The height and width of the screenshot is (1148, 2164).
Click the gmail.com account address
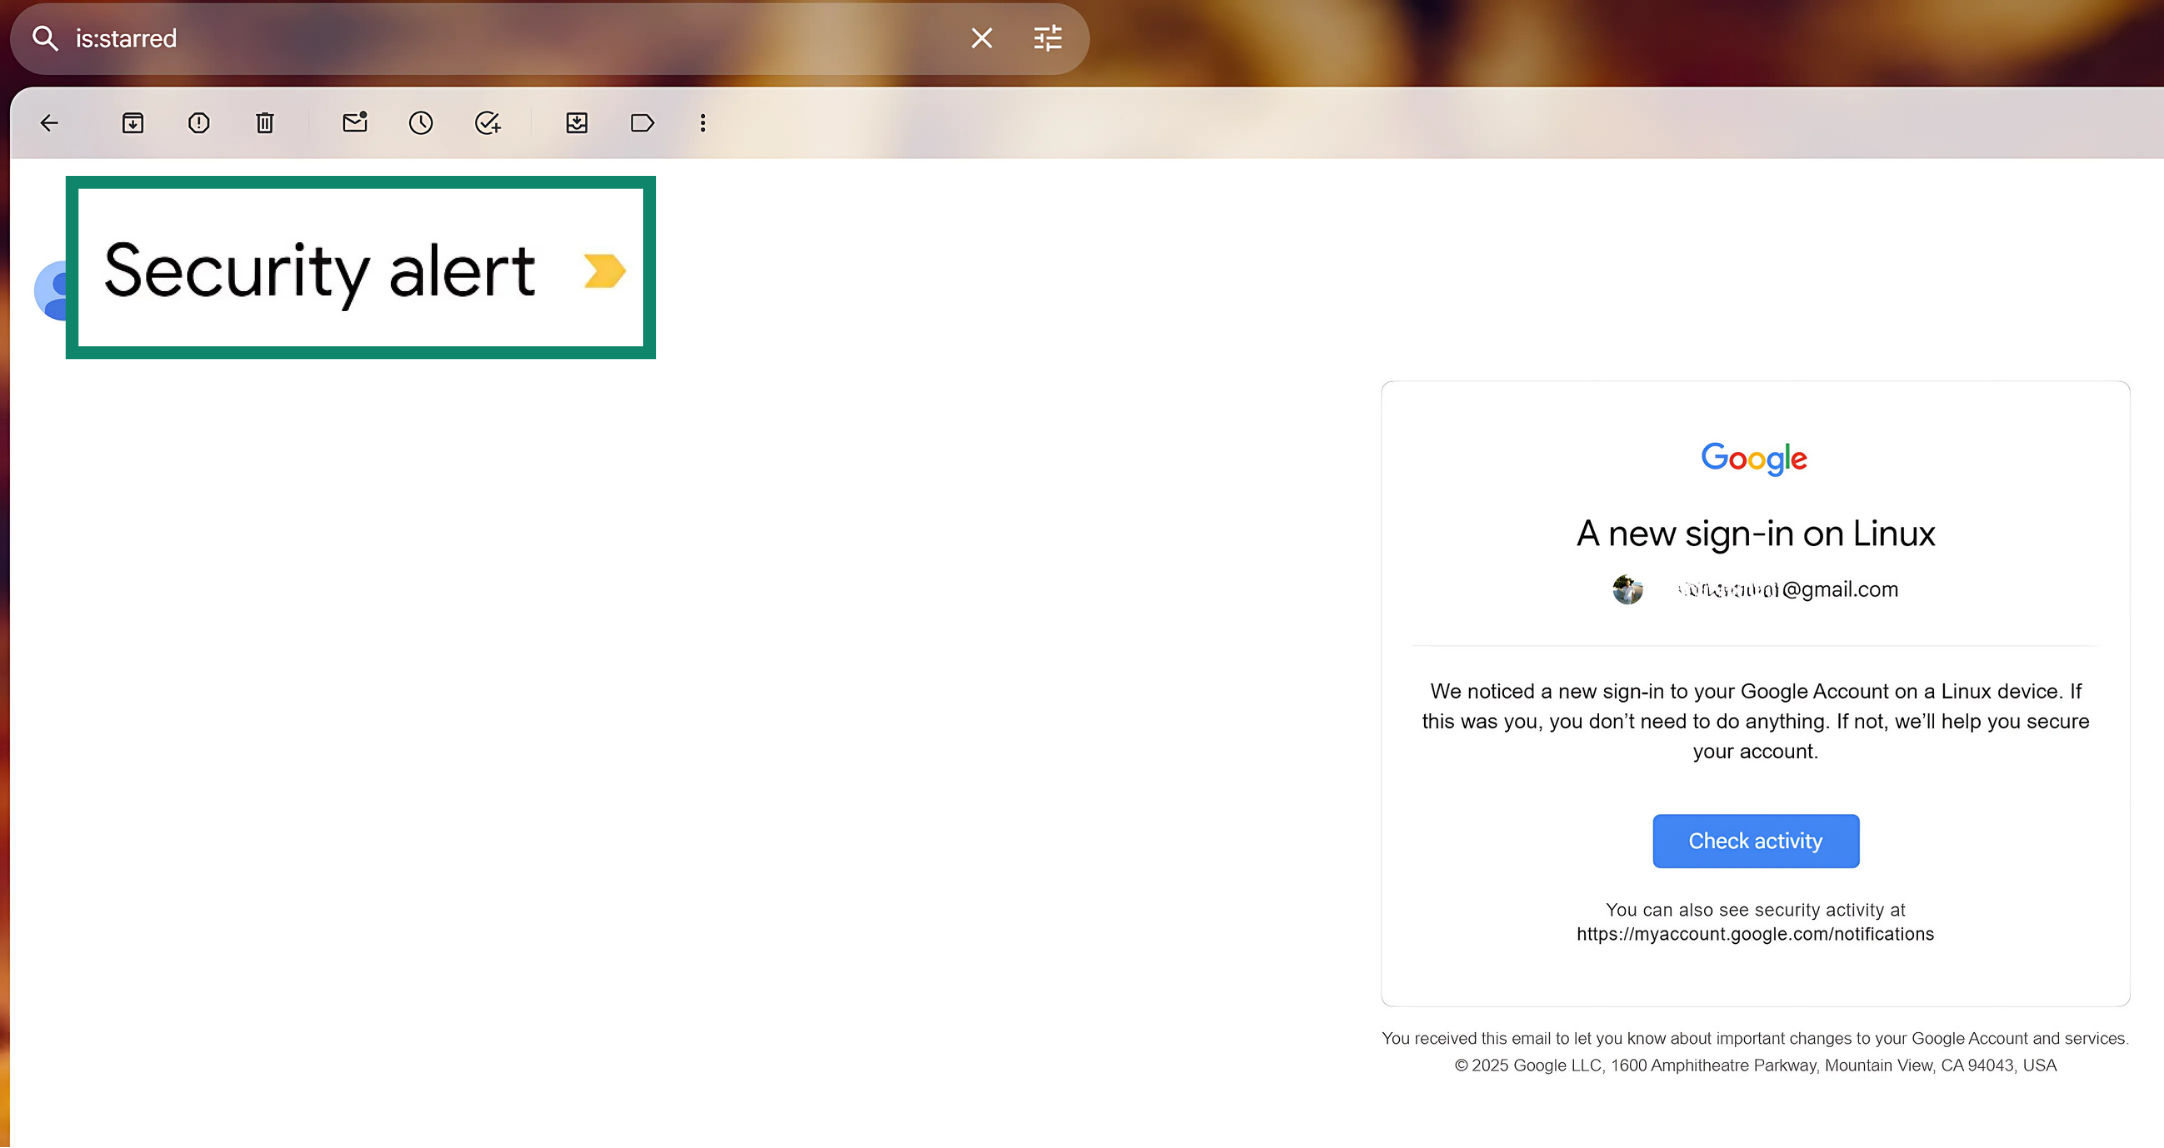pos(1788,590)
